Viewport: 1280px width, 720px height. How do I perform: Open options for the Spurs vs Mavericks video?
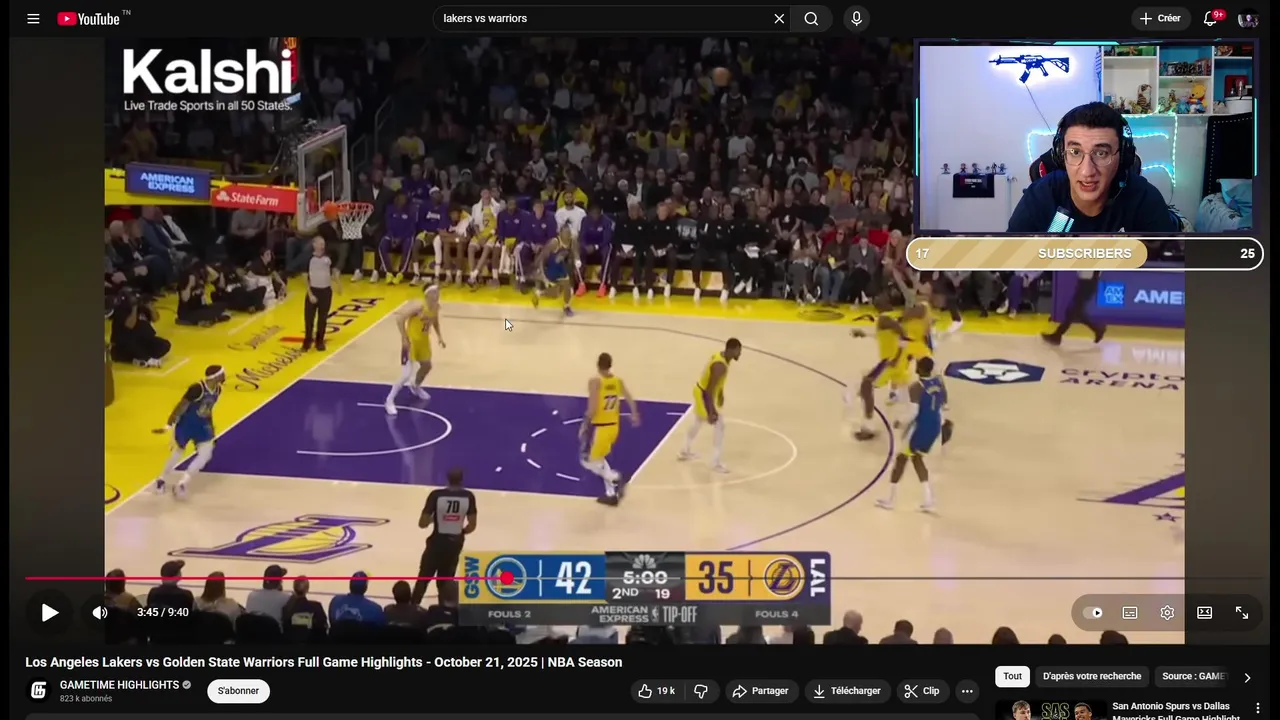[x=1258, y=709]
